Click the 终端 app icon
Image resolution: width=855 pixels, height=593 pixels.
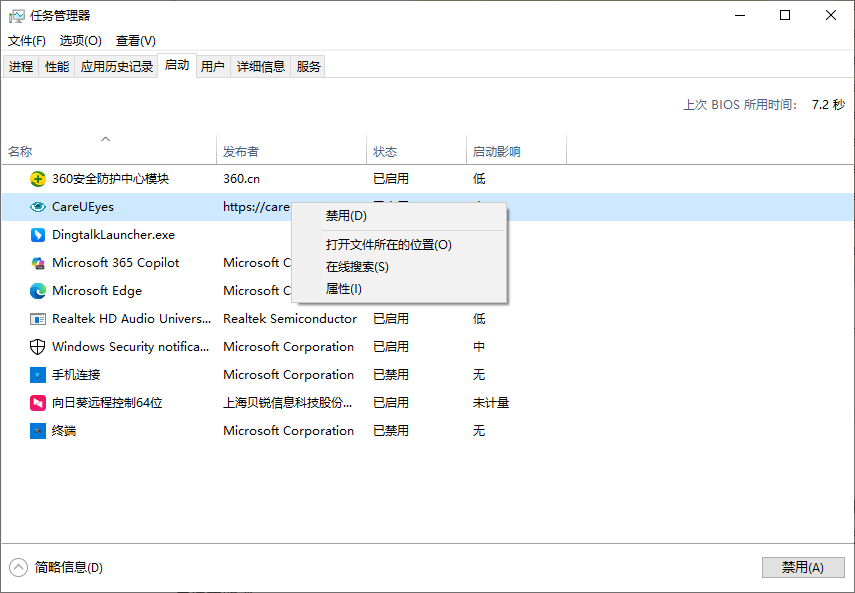point(38,431)
